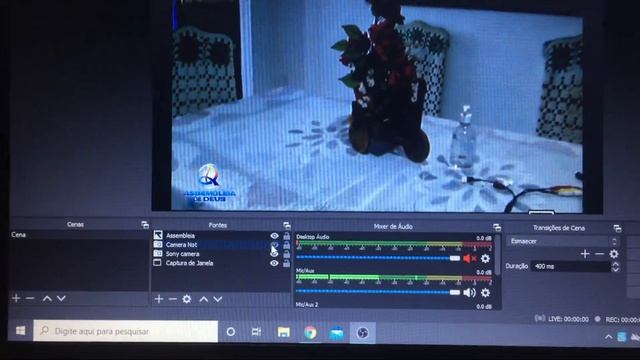Viewport: 640px width, 360px height.
Task: Lock the Camera Not source
Action: pyautogui.click(x=287, y=245)
